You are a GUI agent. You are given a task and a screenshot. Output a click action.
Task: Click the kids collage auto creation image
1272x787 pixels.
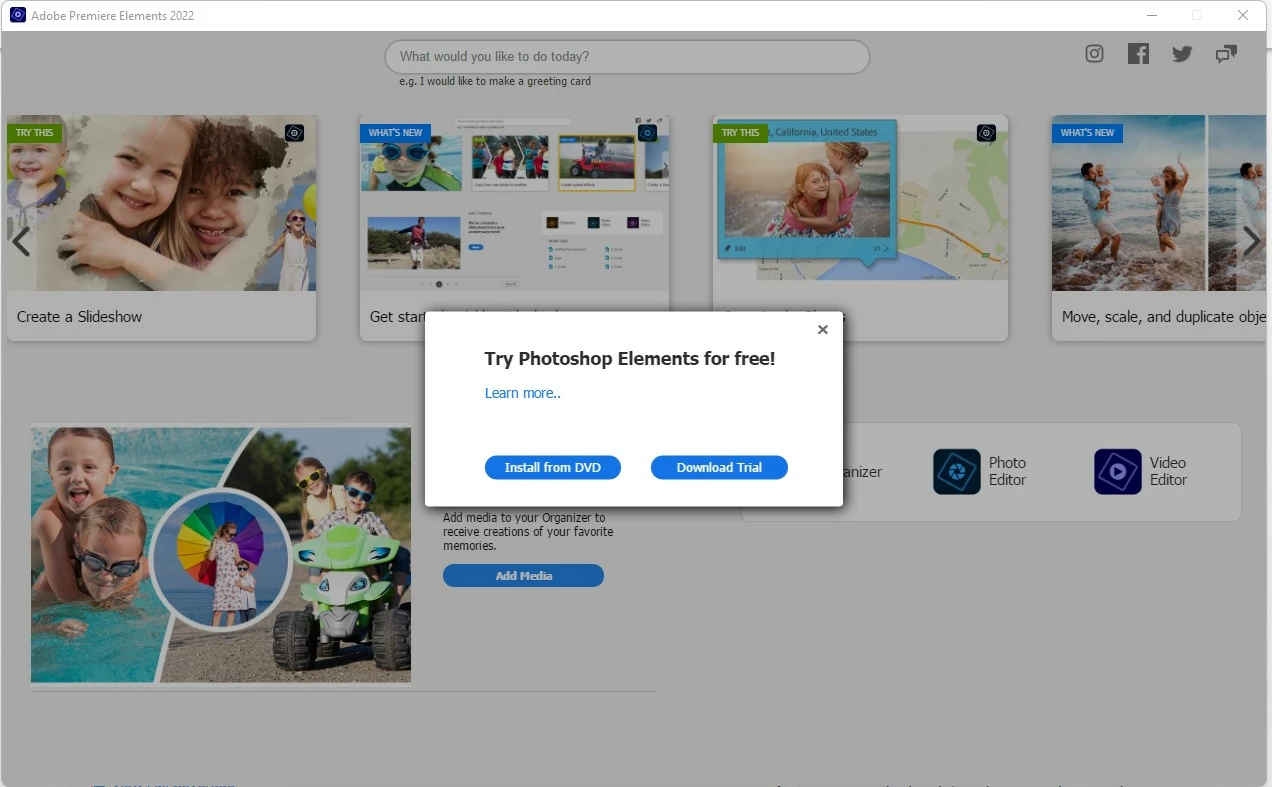(x=221, y=555)
